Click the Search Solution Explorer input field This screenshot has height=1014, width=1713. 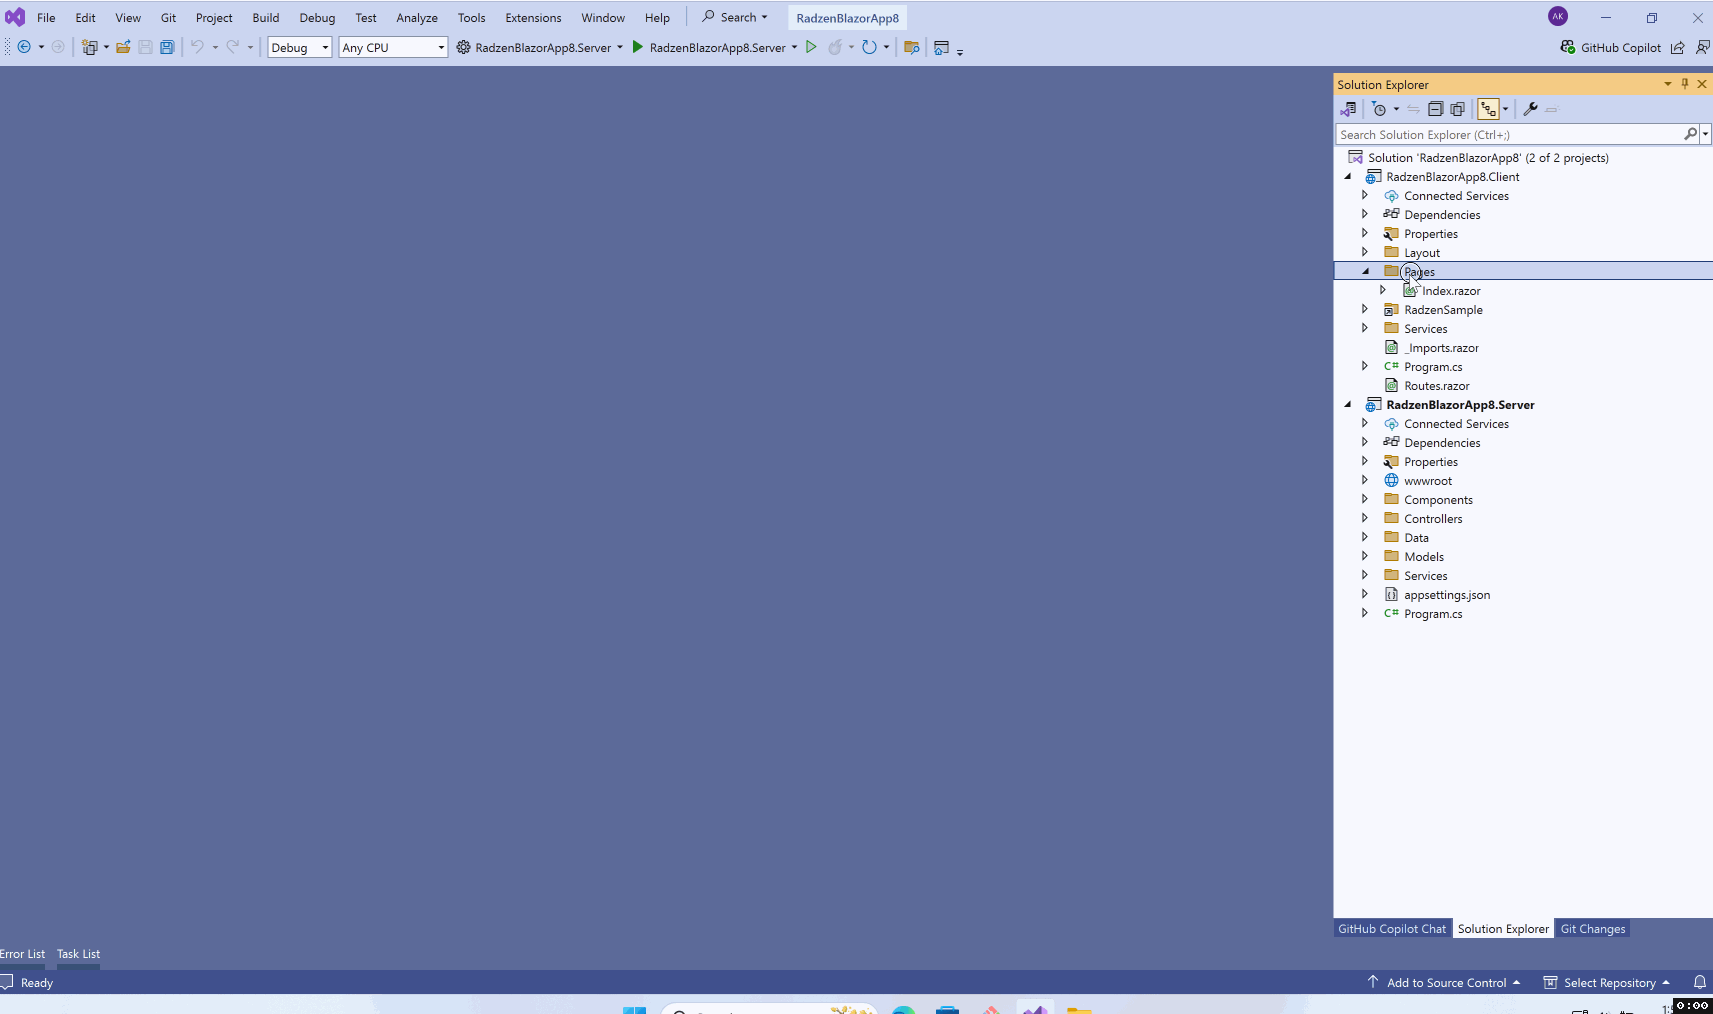[1509, 134]
